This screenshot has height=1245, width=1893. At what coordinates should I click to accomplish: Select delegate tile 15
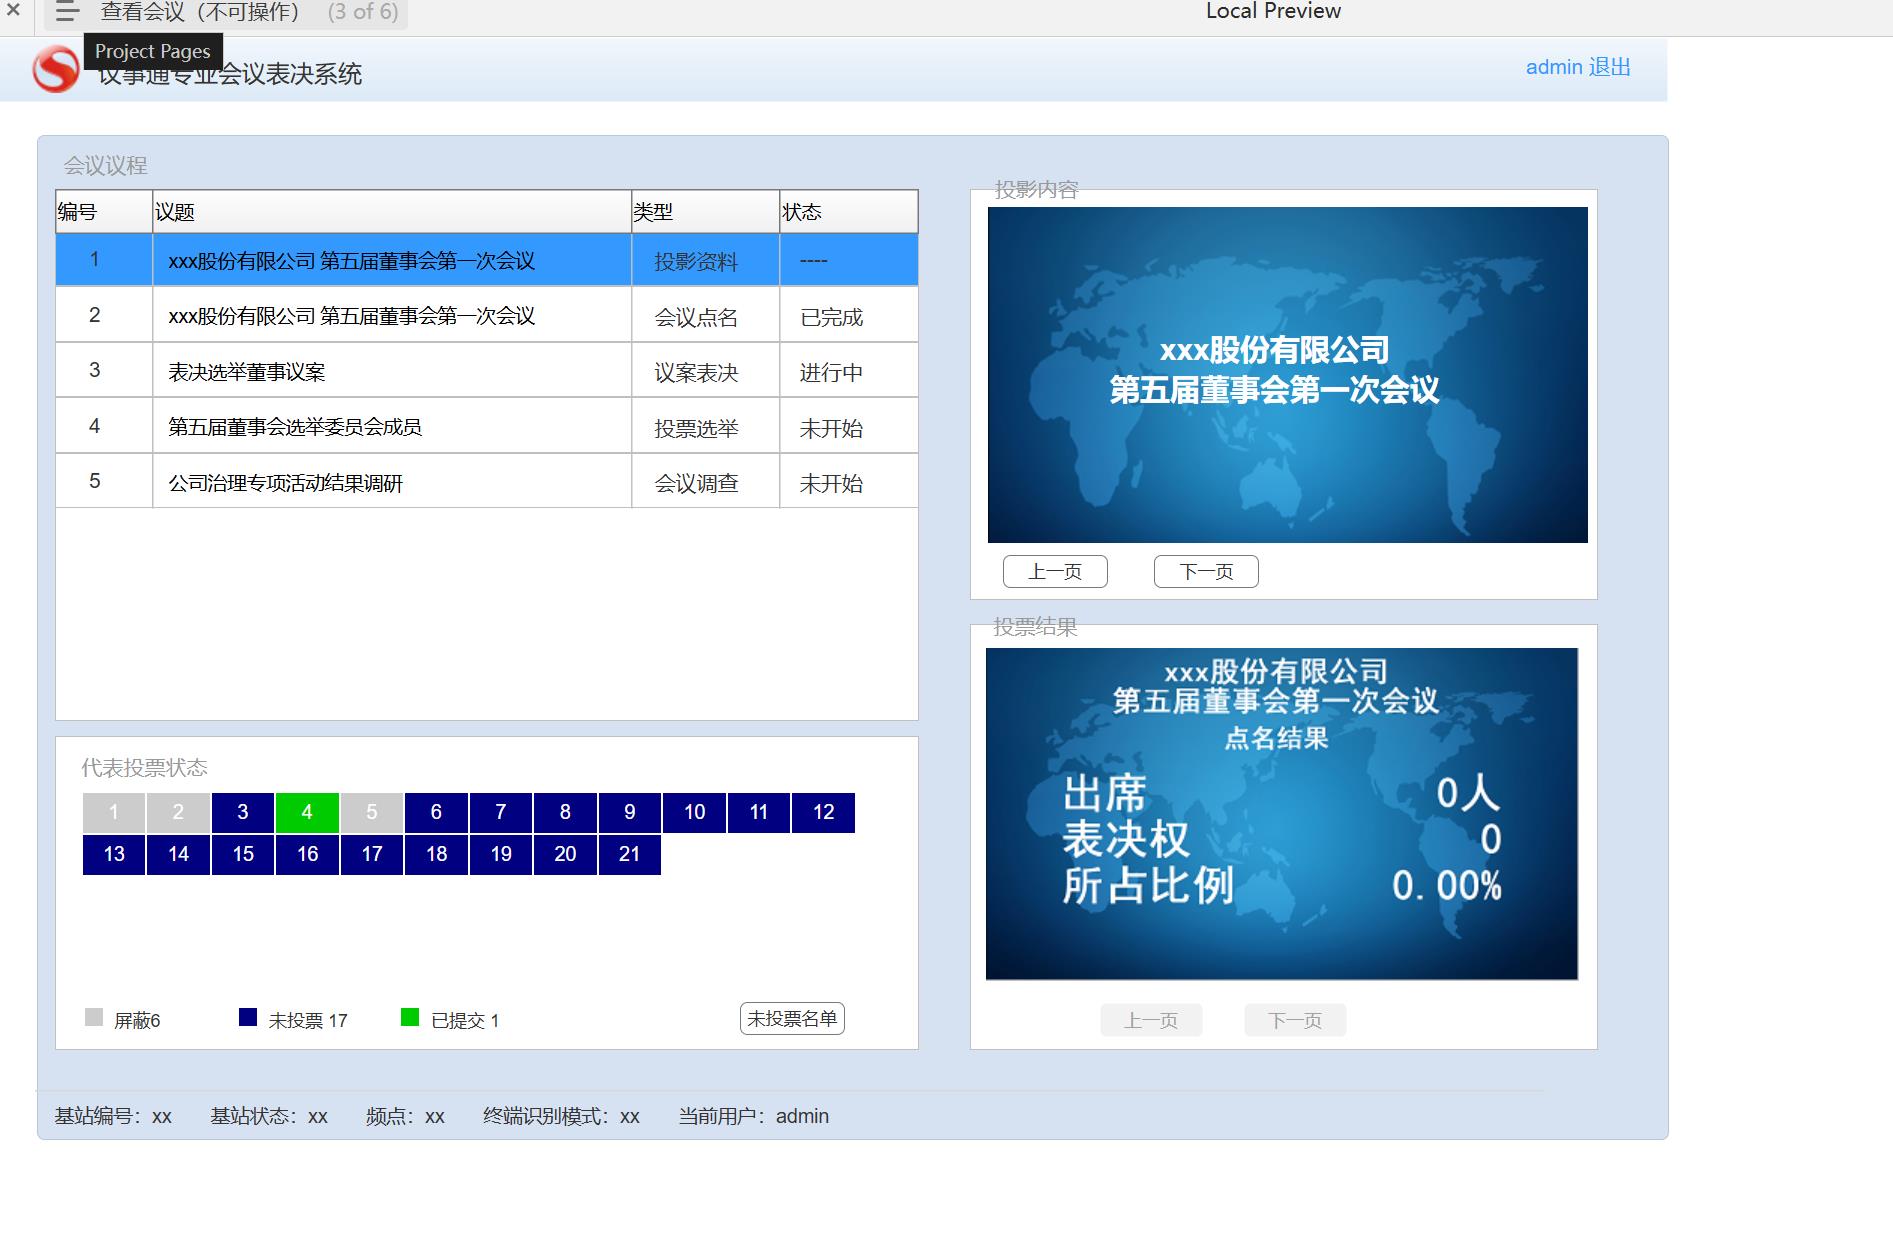(243, 854)
